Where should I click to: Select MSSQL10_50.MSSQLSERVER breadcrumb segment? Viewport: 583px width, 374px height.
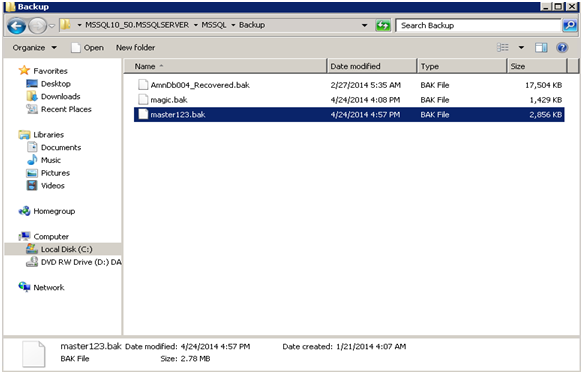(137, 25)
